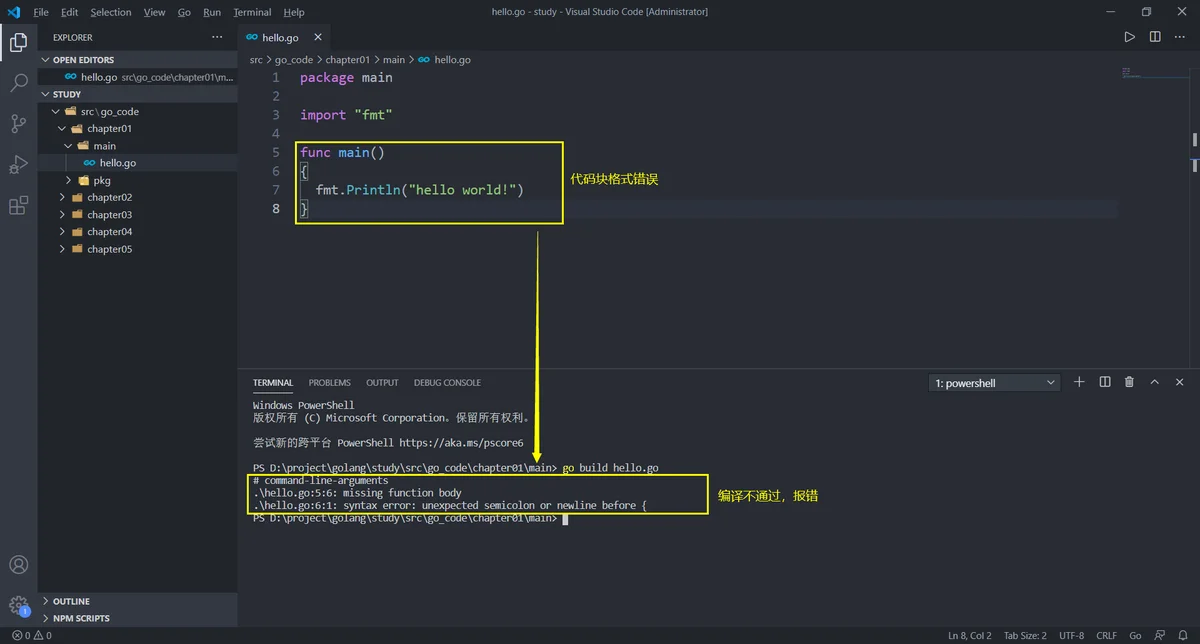1200x644 pixels.
Task: Open the Edit menu
Action: pyautogui.click(x=69, y=12)
